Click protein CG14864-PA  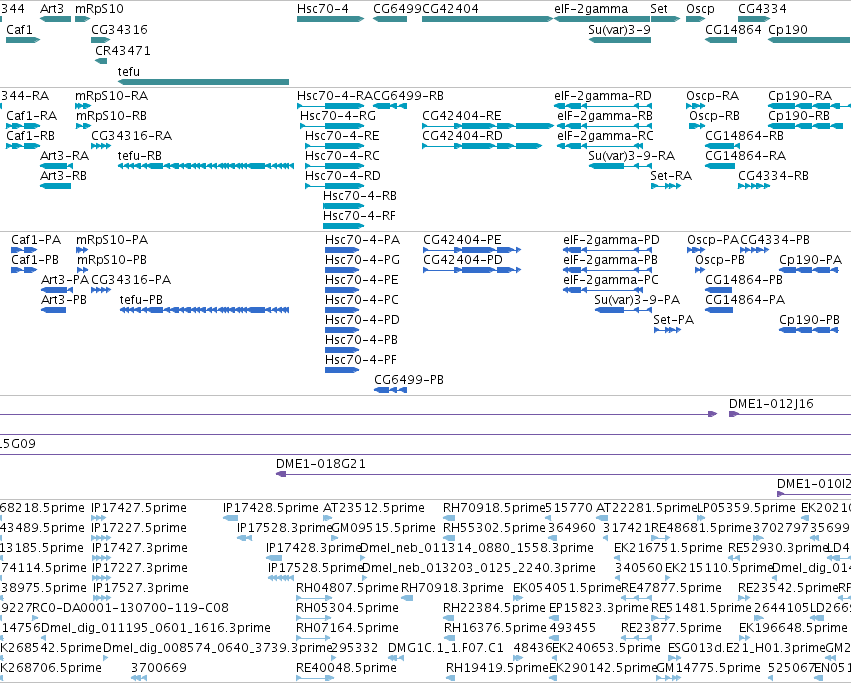719,310
